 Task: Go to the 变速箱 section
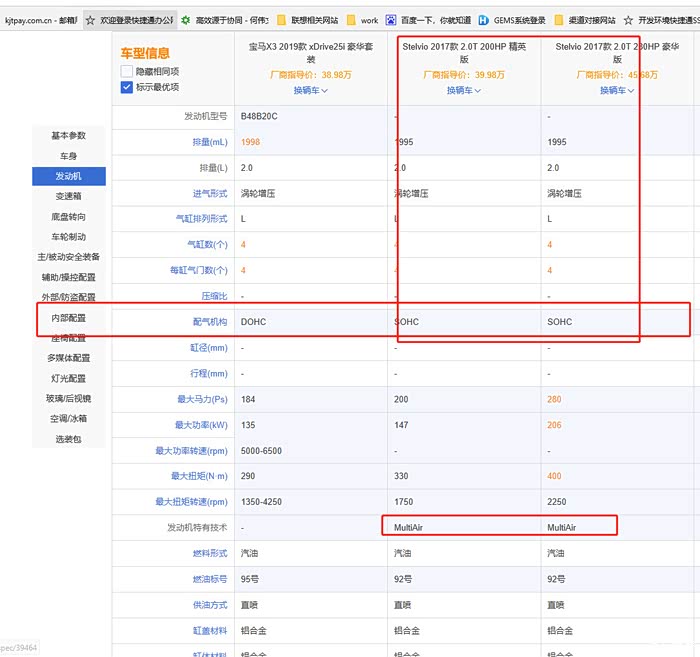(68, 196)
